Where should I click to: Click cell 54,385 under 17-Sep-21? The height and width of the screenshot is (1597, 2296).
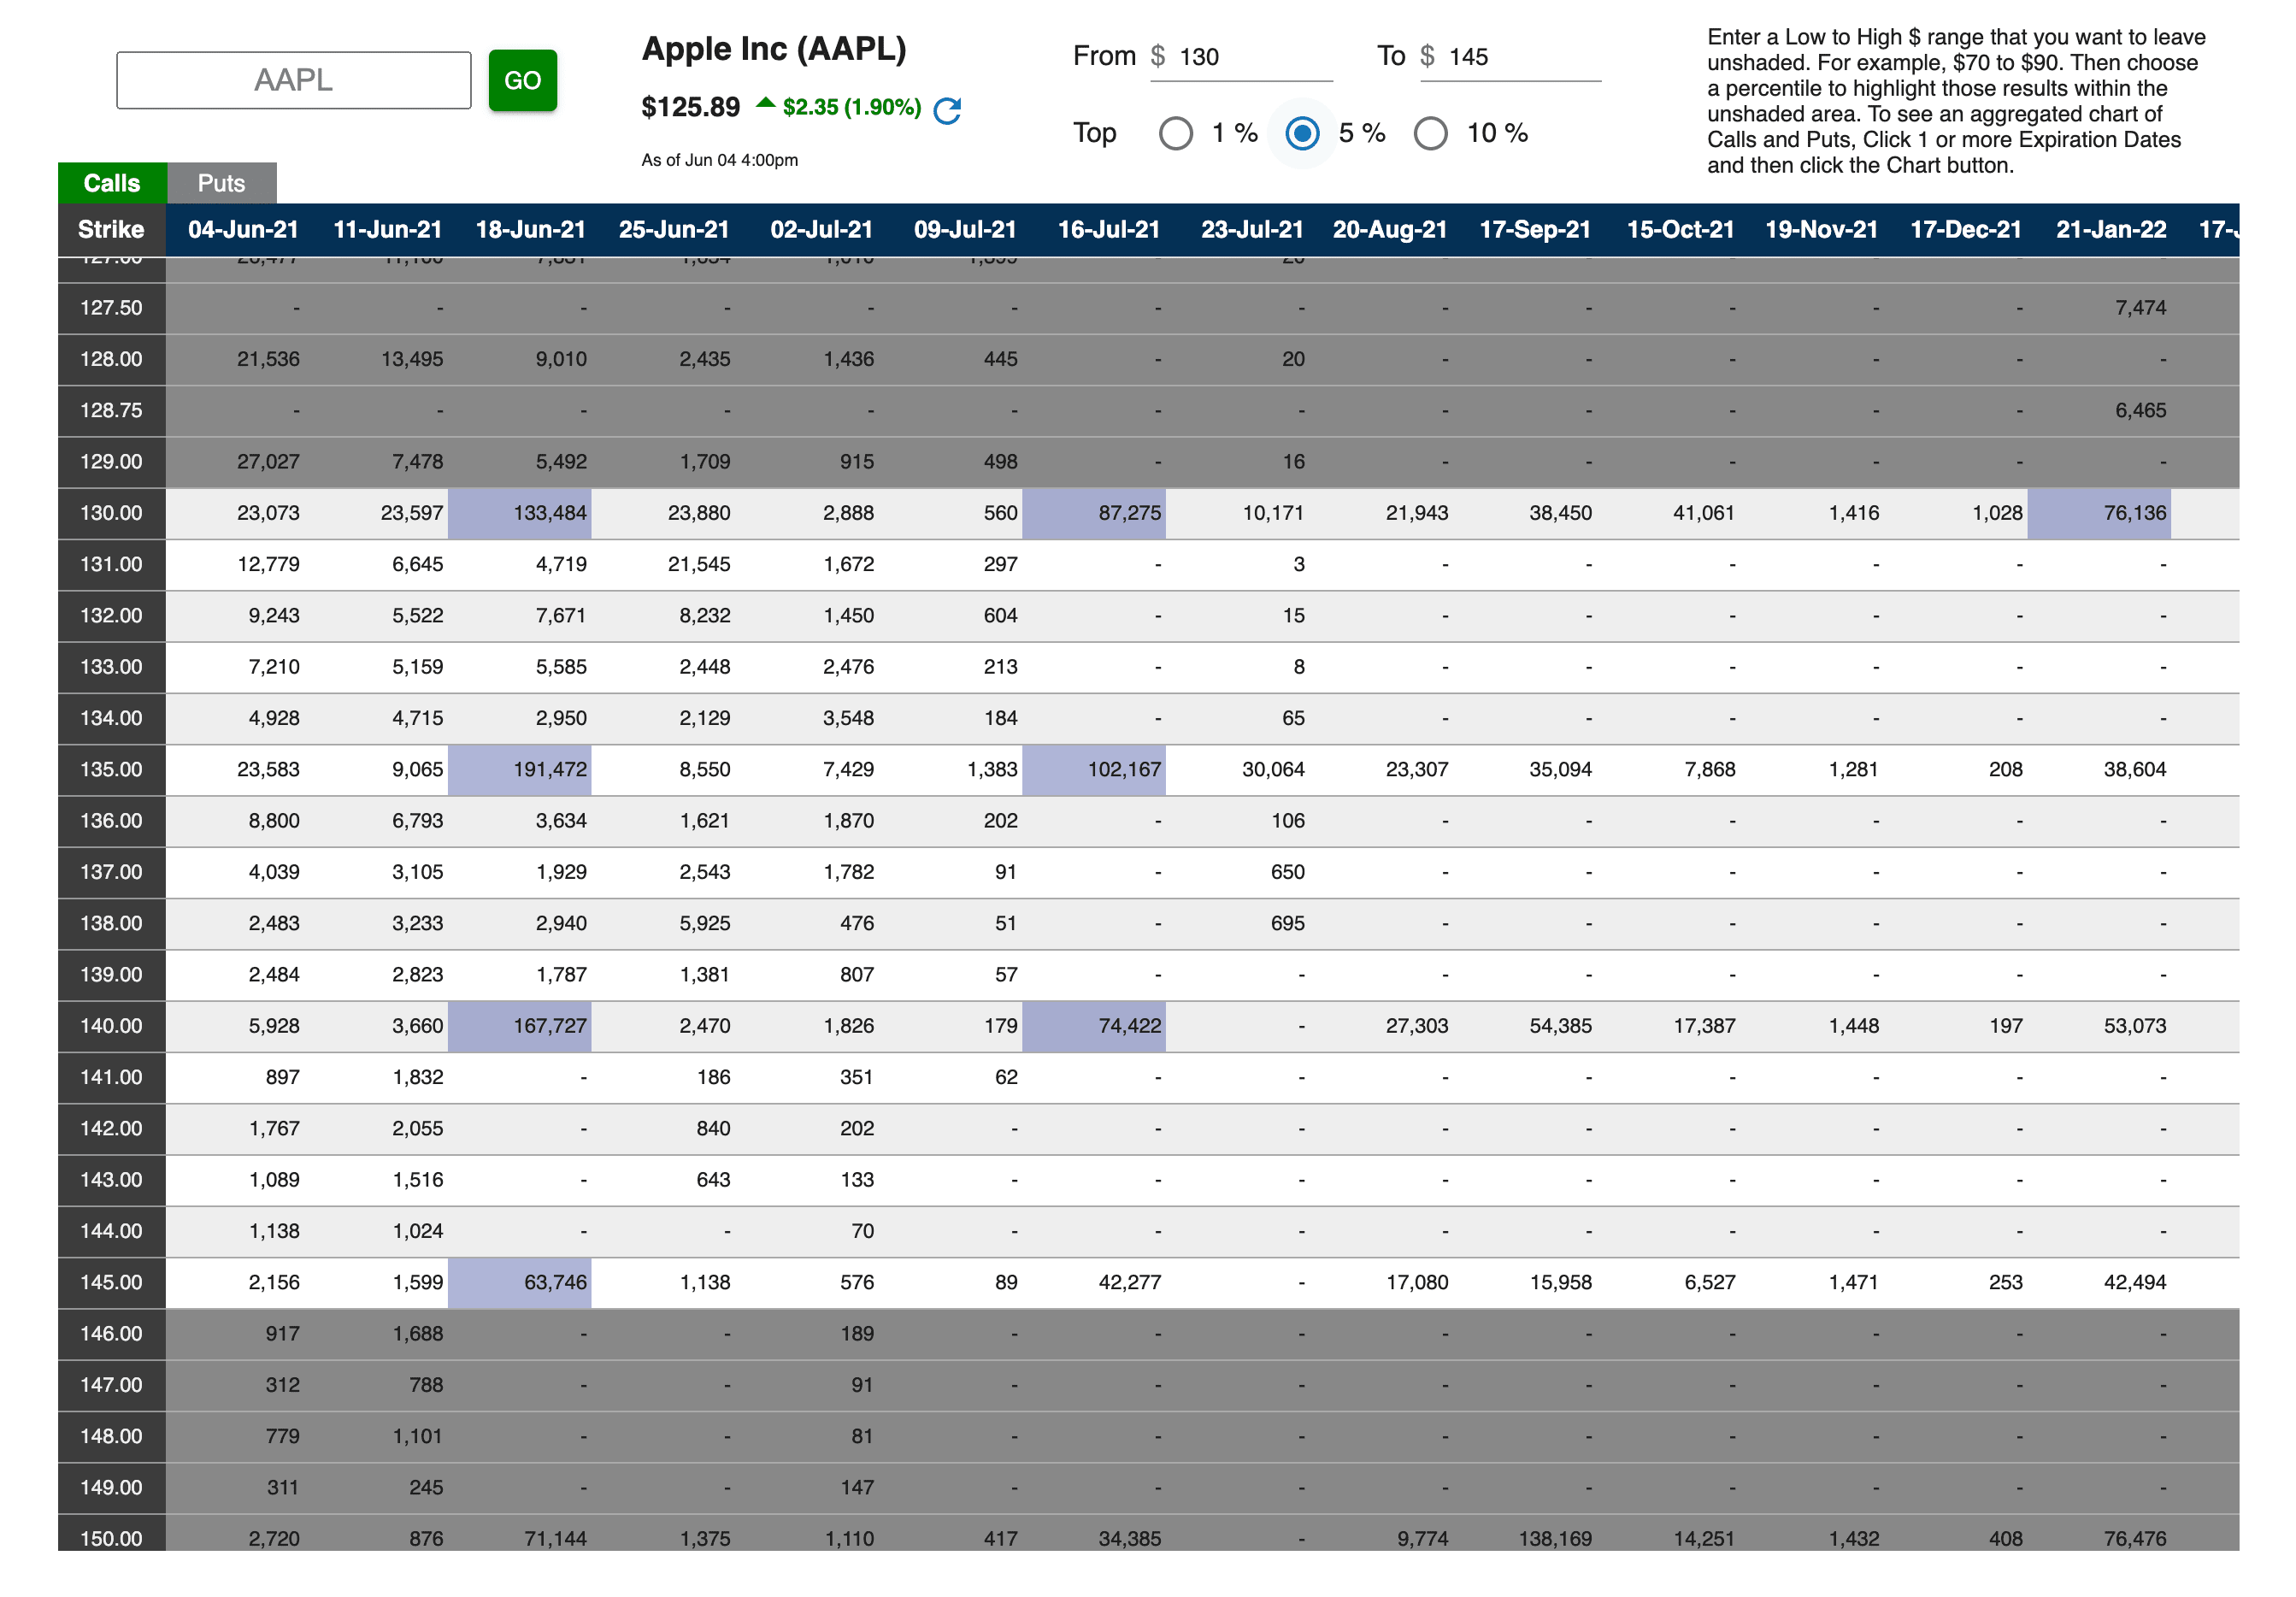[x=1560, y=1026]
